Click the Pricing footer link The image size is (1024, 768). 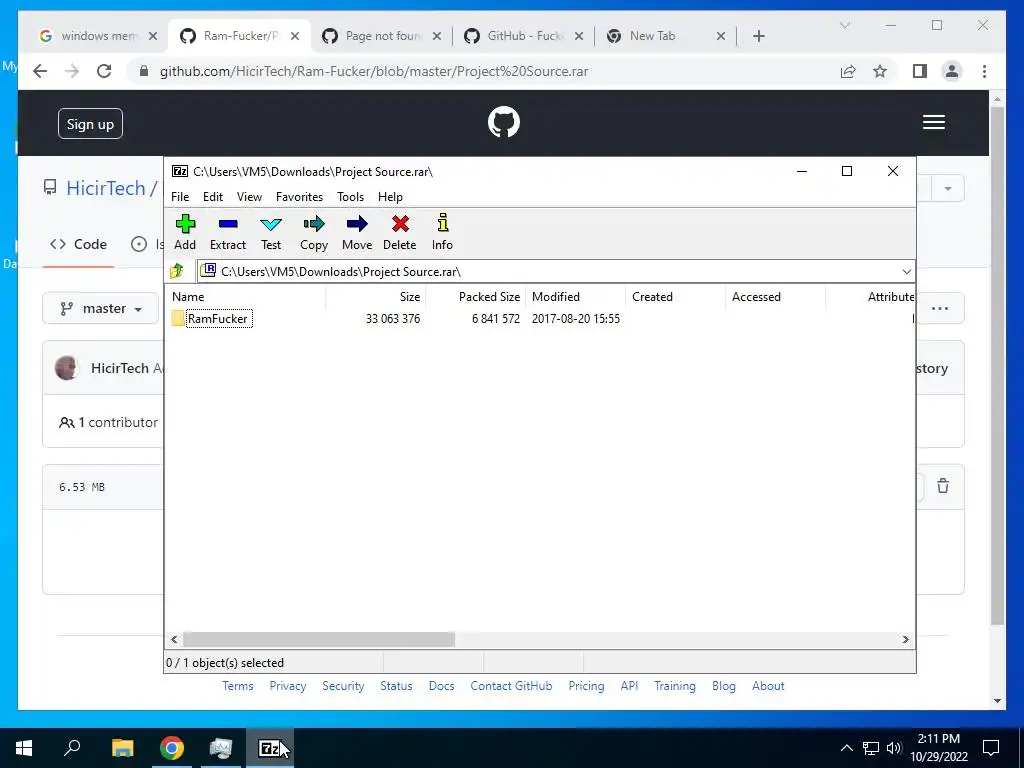pos(586,686)
